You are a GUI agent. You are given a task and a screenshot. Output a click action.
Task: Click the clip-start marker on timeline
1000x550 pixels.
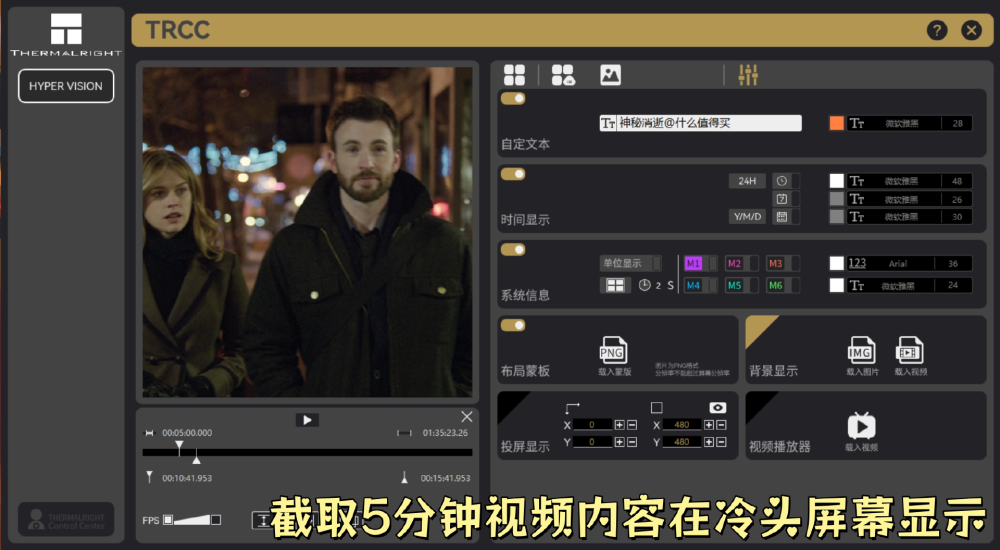[179, 447]
